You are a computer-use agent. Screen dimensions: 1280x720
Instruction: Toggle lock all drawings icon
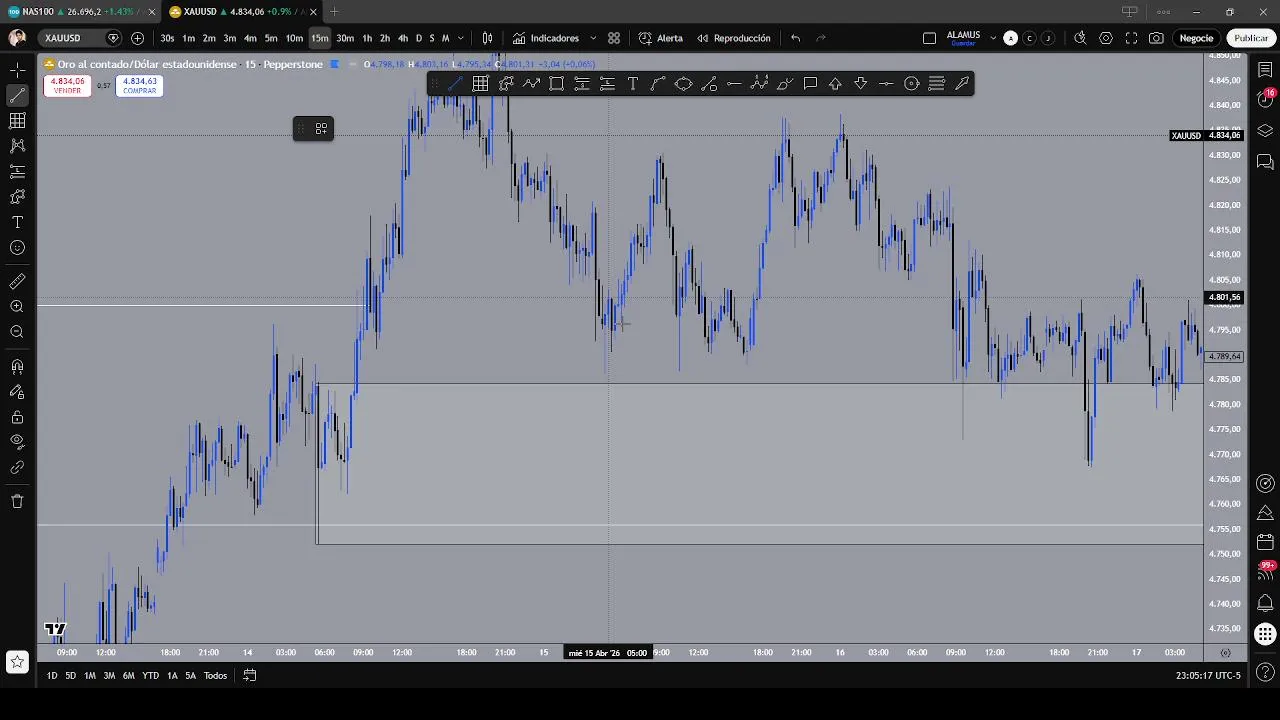pyautogui.click(x=17, y=417)
